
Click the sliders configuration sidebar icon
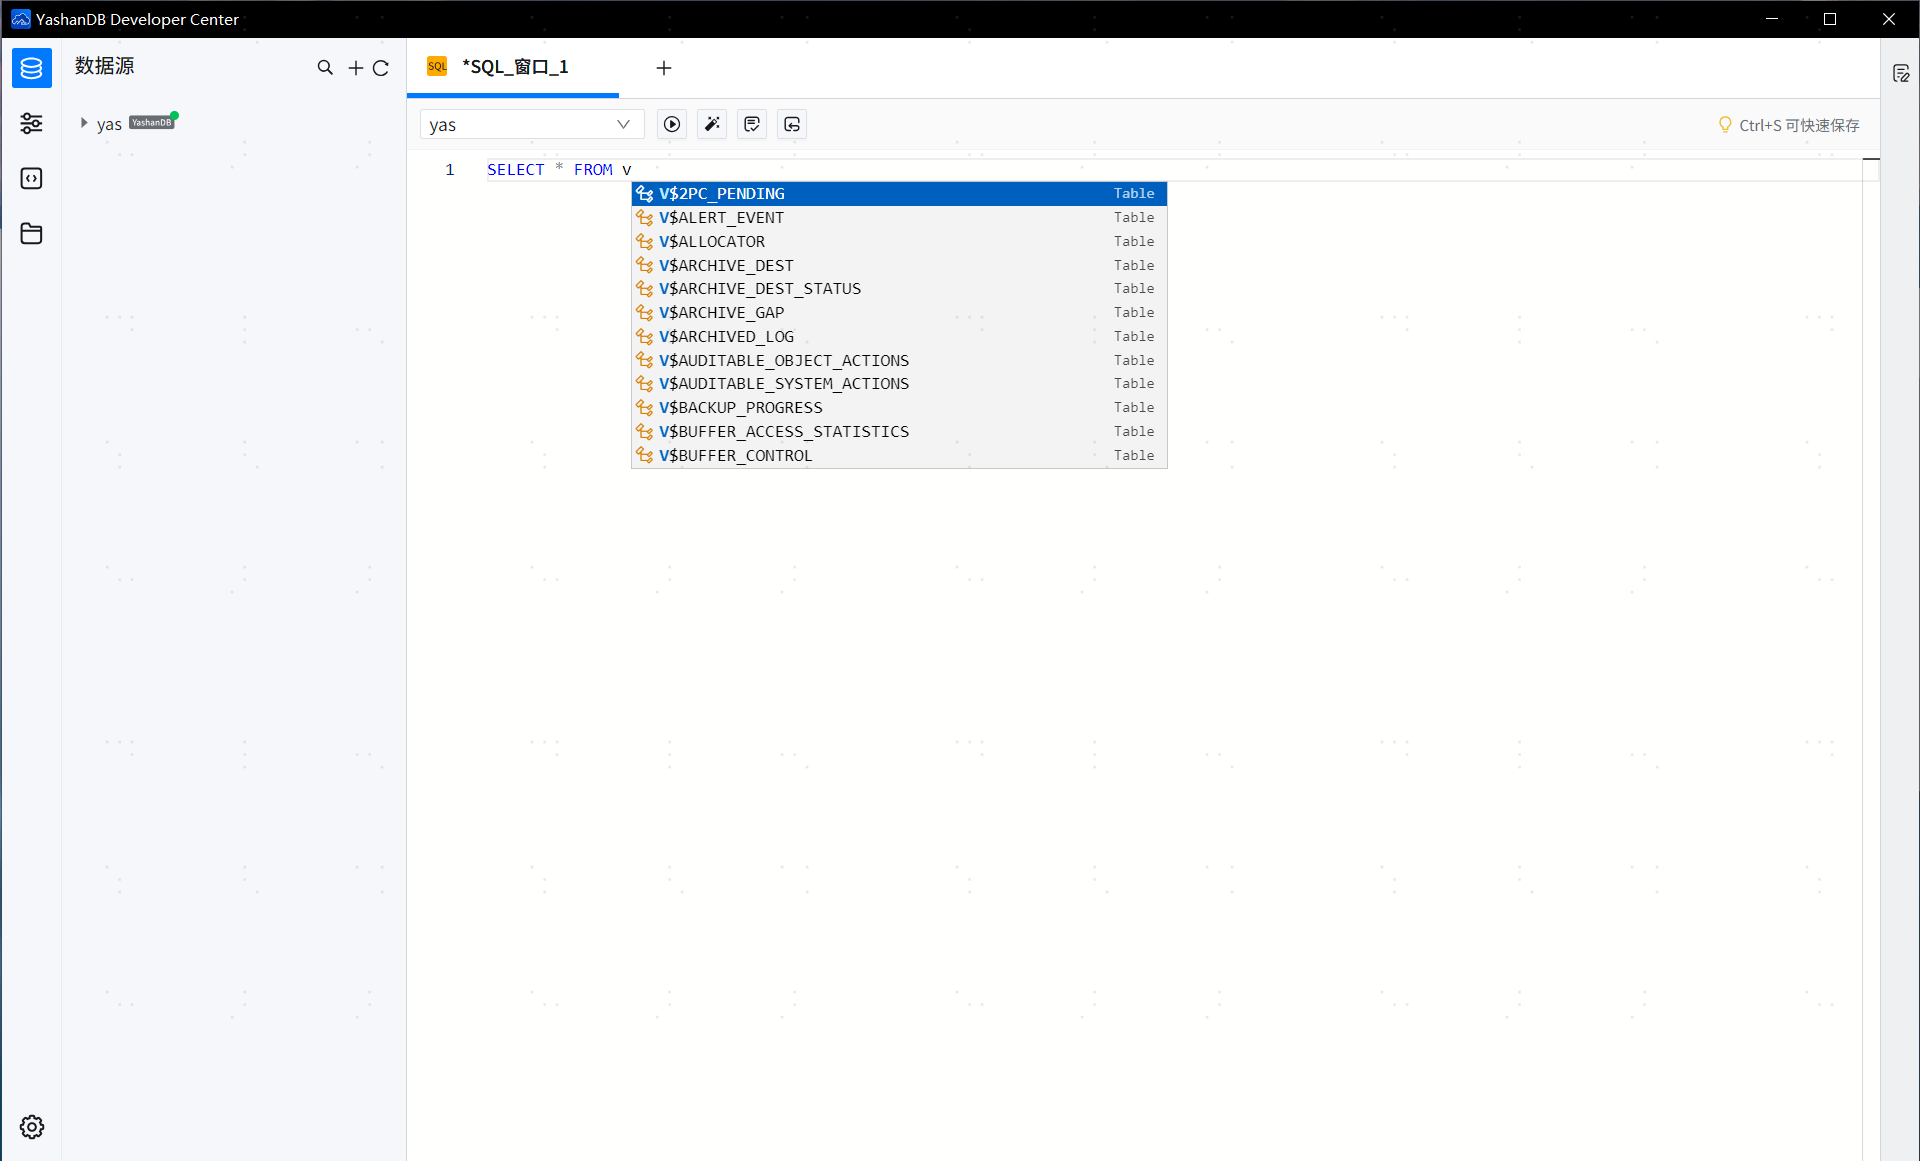[31, 123]
